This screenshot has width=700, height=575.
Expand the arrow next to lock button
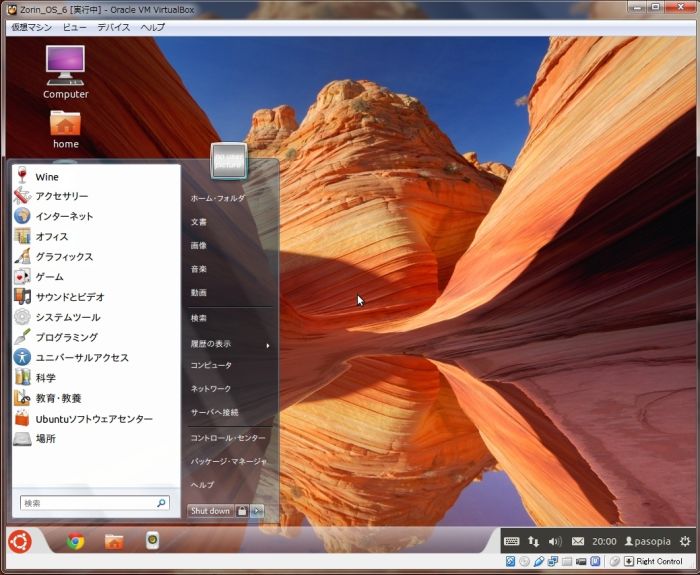[x=258, y=511]
